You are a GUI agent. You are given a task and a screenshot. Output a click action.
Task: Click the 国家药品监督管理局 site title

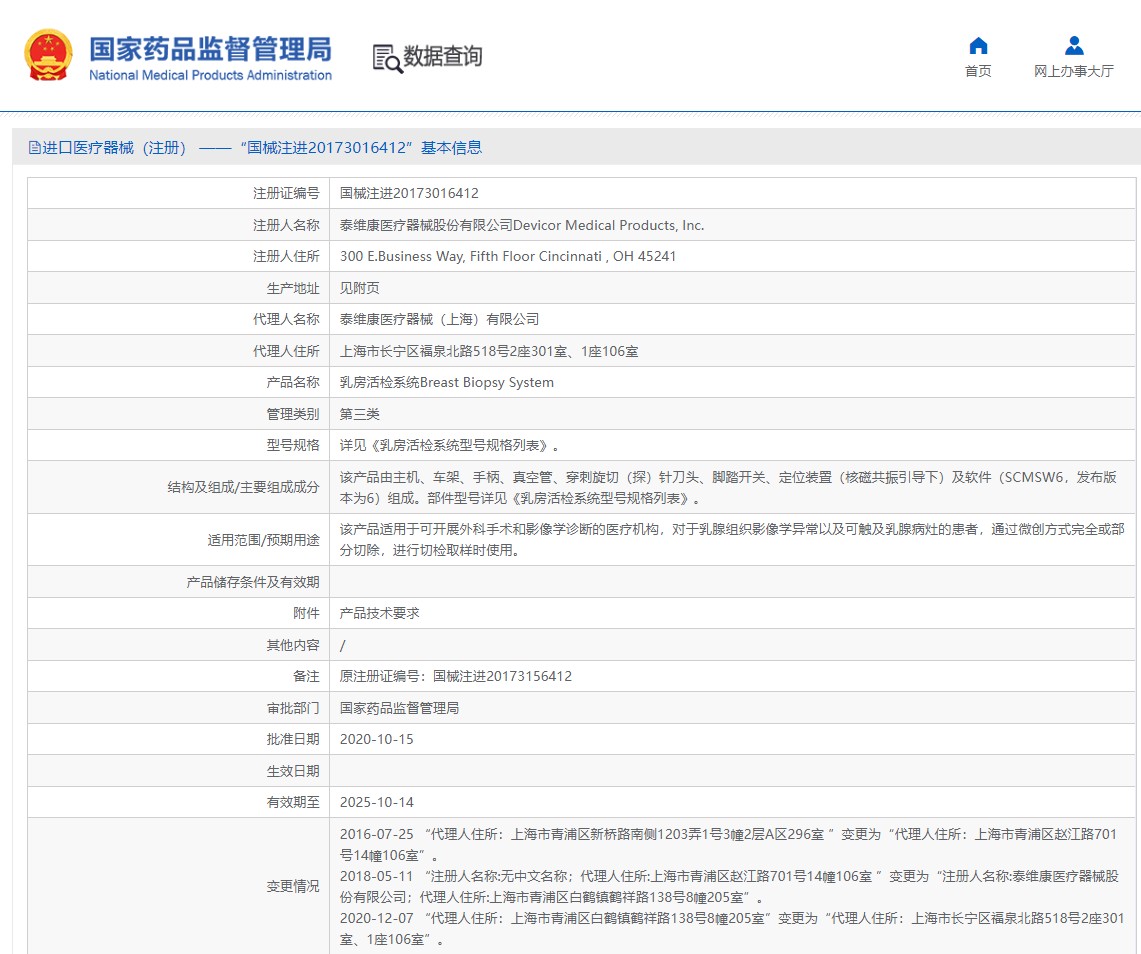point(210,49)
